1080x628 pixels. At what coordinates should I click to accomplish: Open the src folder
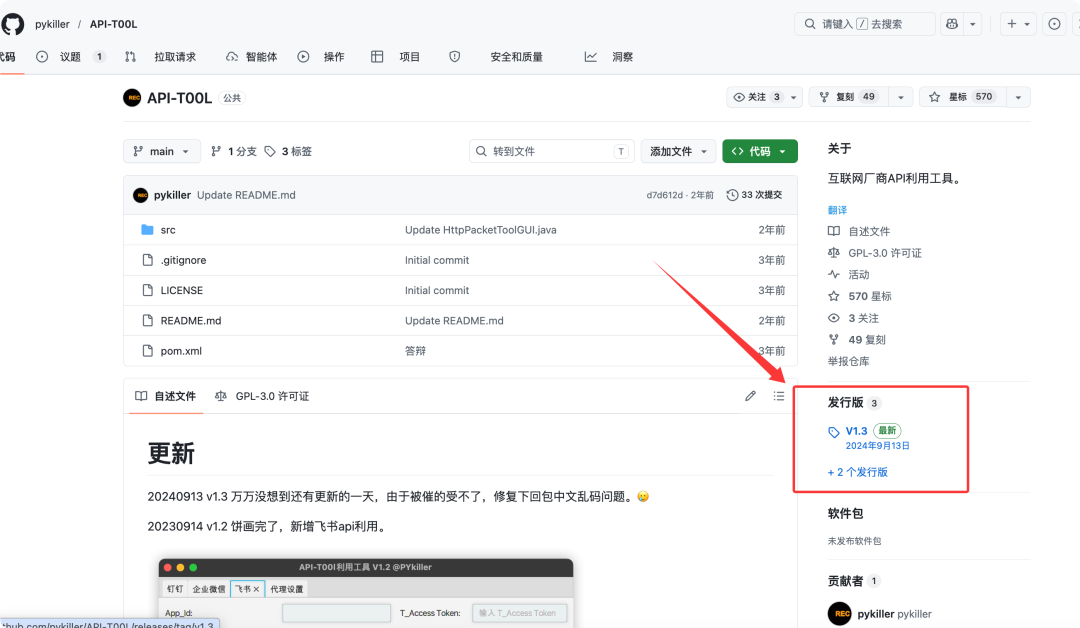click(x=168, y=230)
